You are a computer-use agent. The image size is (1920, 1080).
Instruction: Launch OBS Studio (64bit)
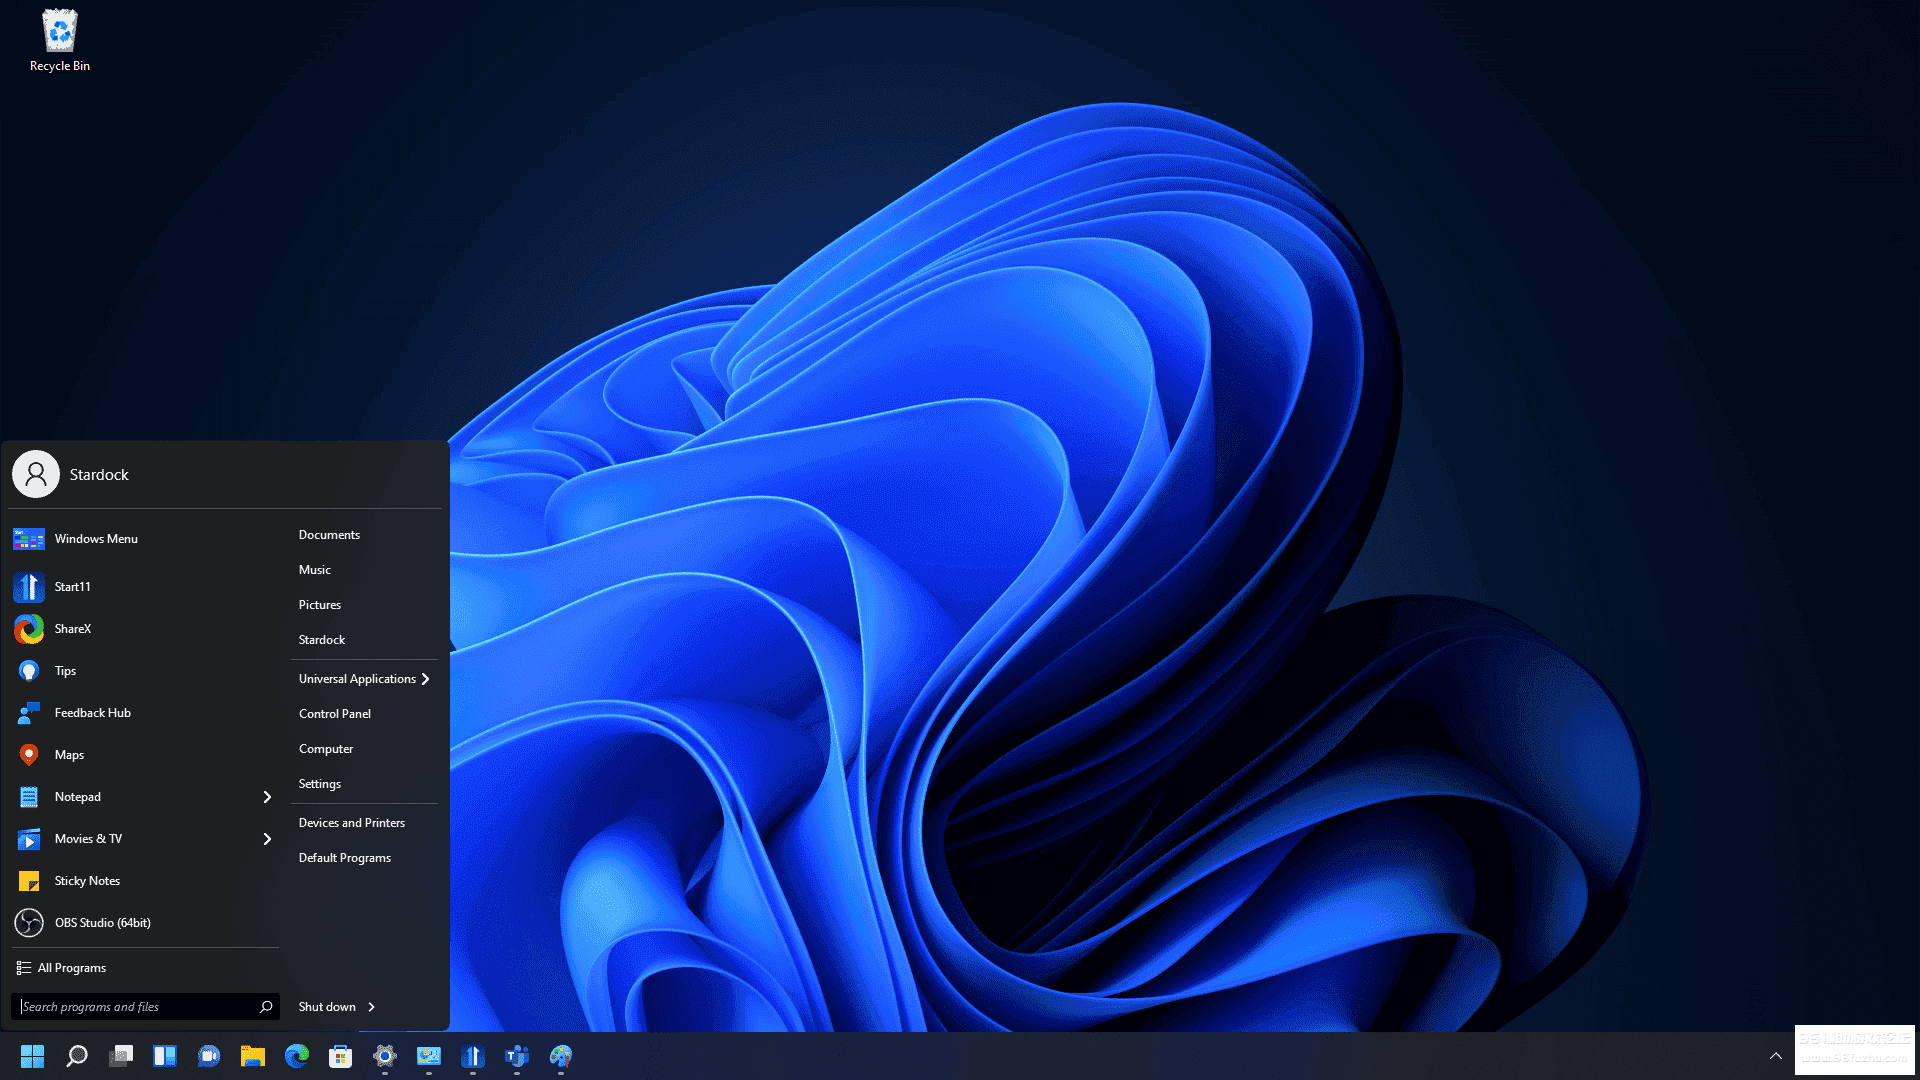(102, 923)
